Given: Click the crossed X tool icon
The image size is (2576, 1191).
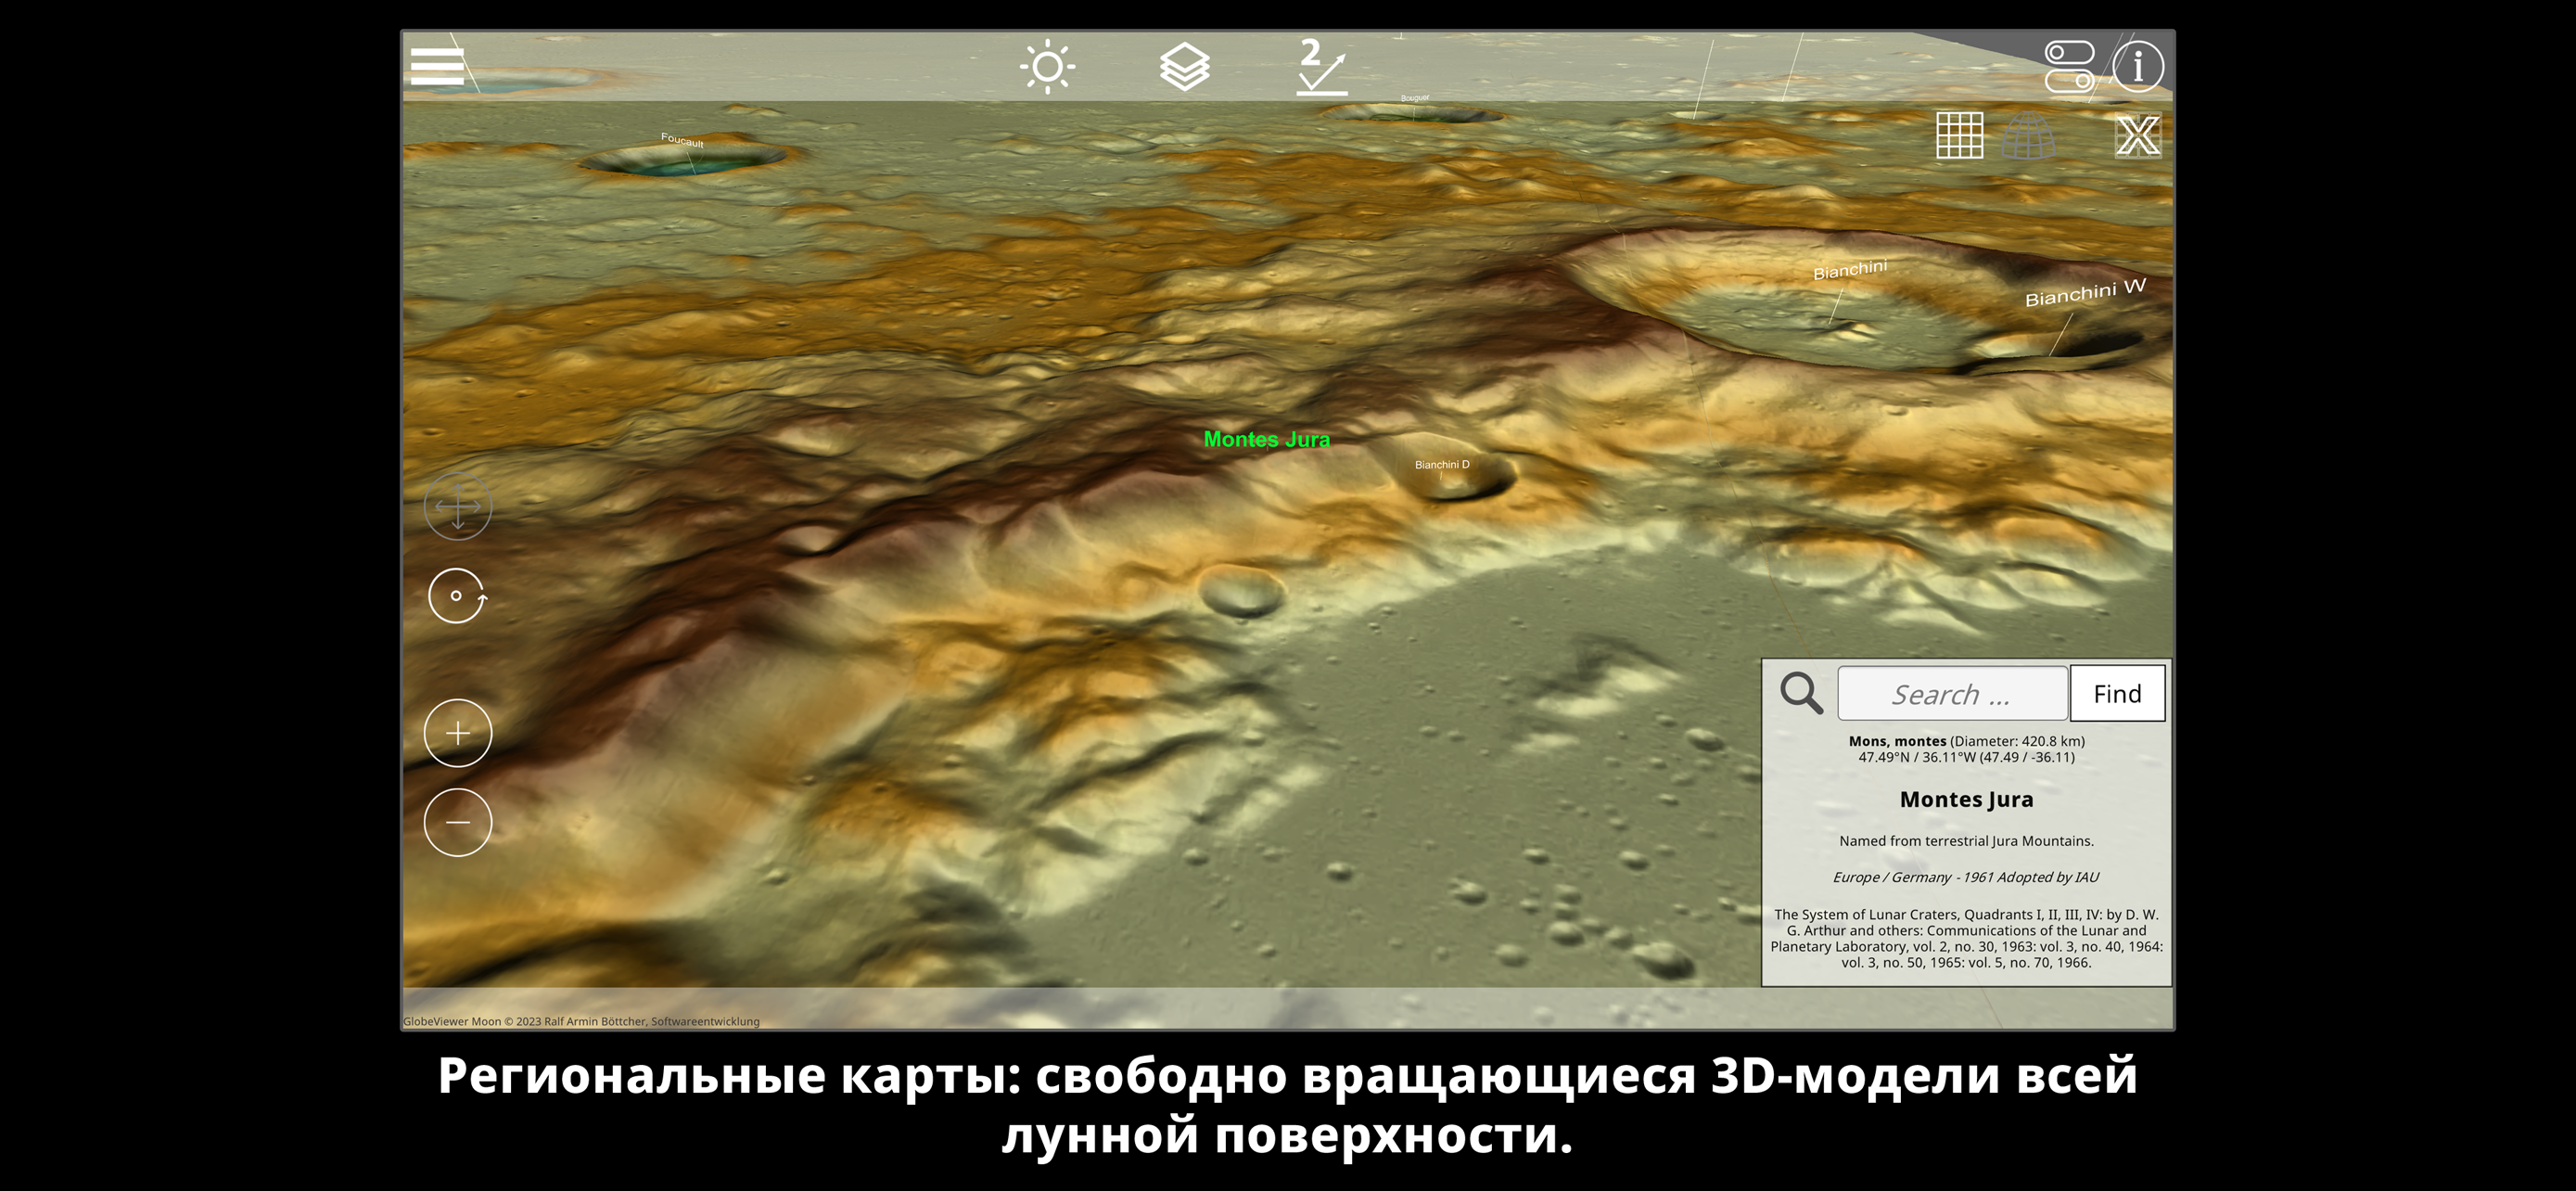Looking at the screenshot, I should (2138, 135).
